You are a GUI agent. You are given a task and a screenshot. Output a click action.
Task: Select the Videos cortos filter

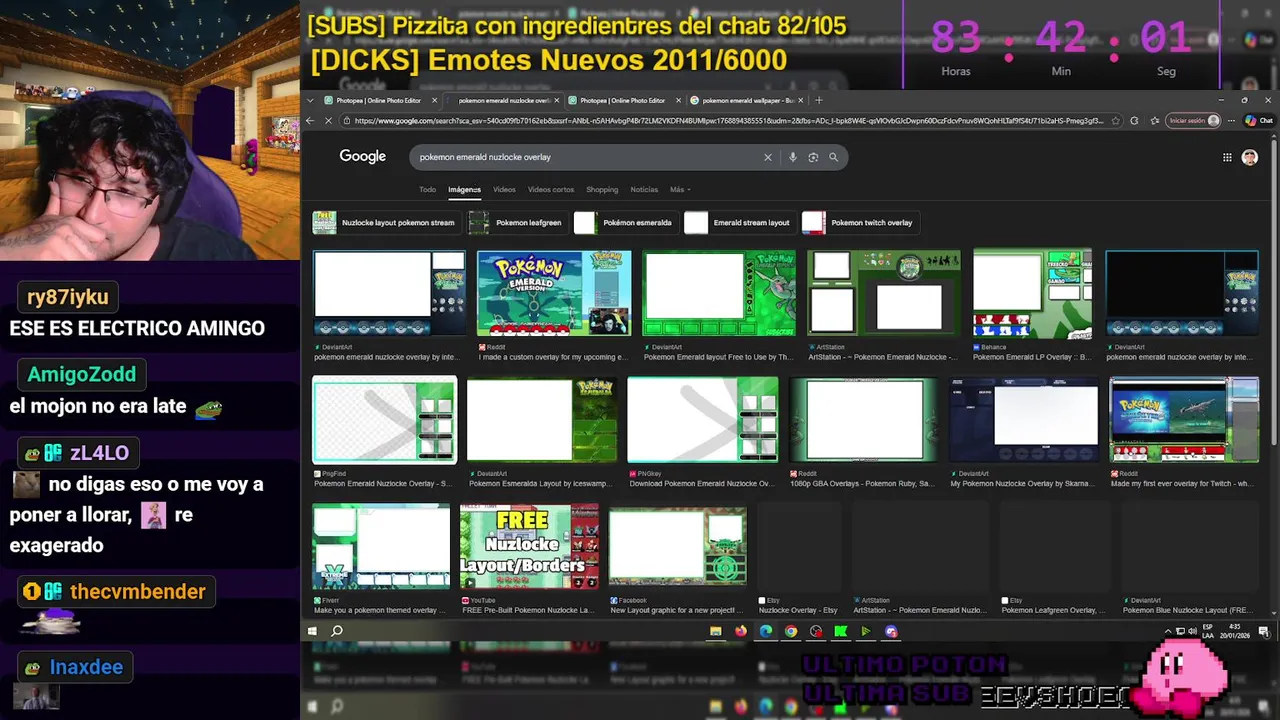coord(551,189)
